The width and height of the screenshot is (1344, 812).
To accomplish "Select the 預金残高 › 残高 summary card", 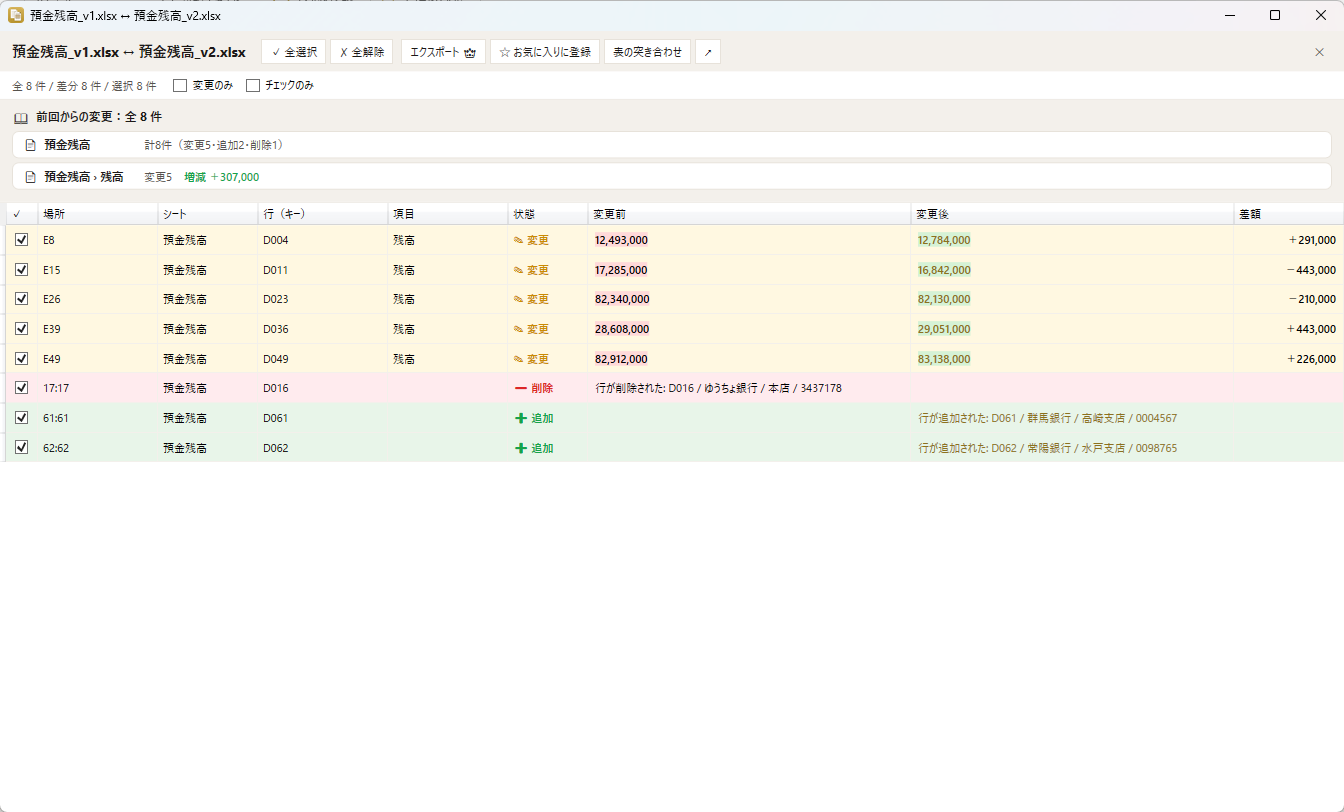I will click(672, 177).
